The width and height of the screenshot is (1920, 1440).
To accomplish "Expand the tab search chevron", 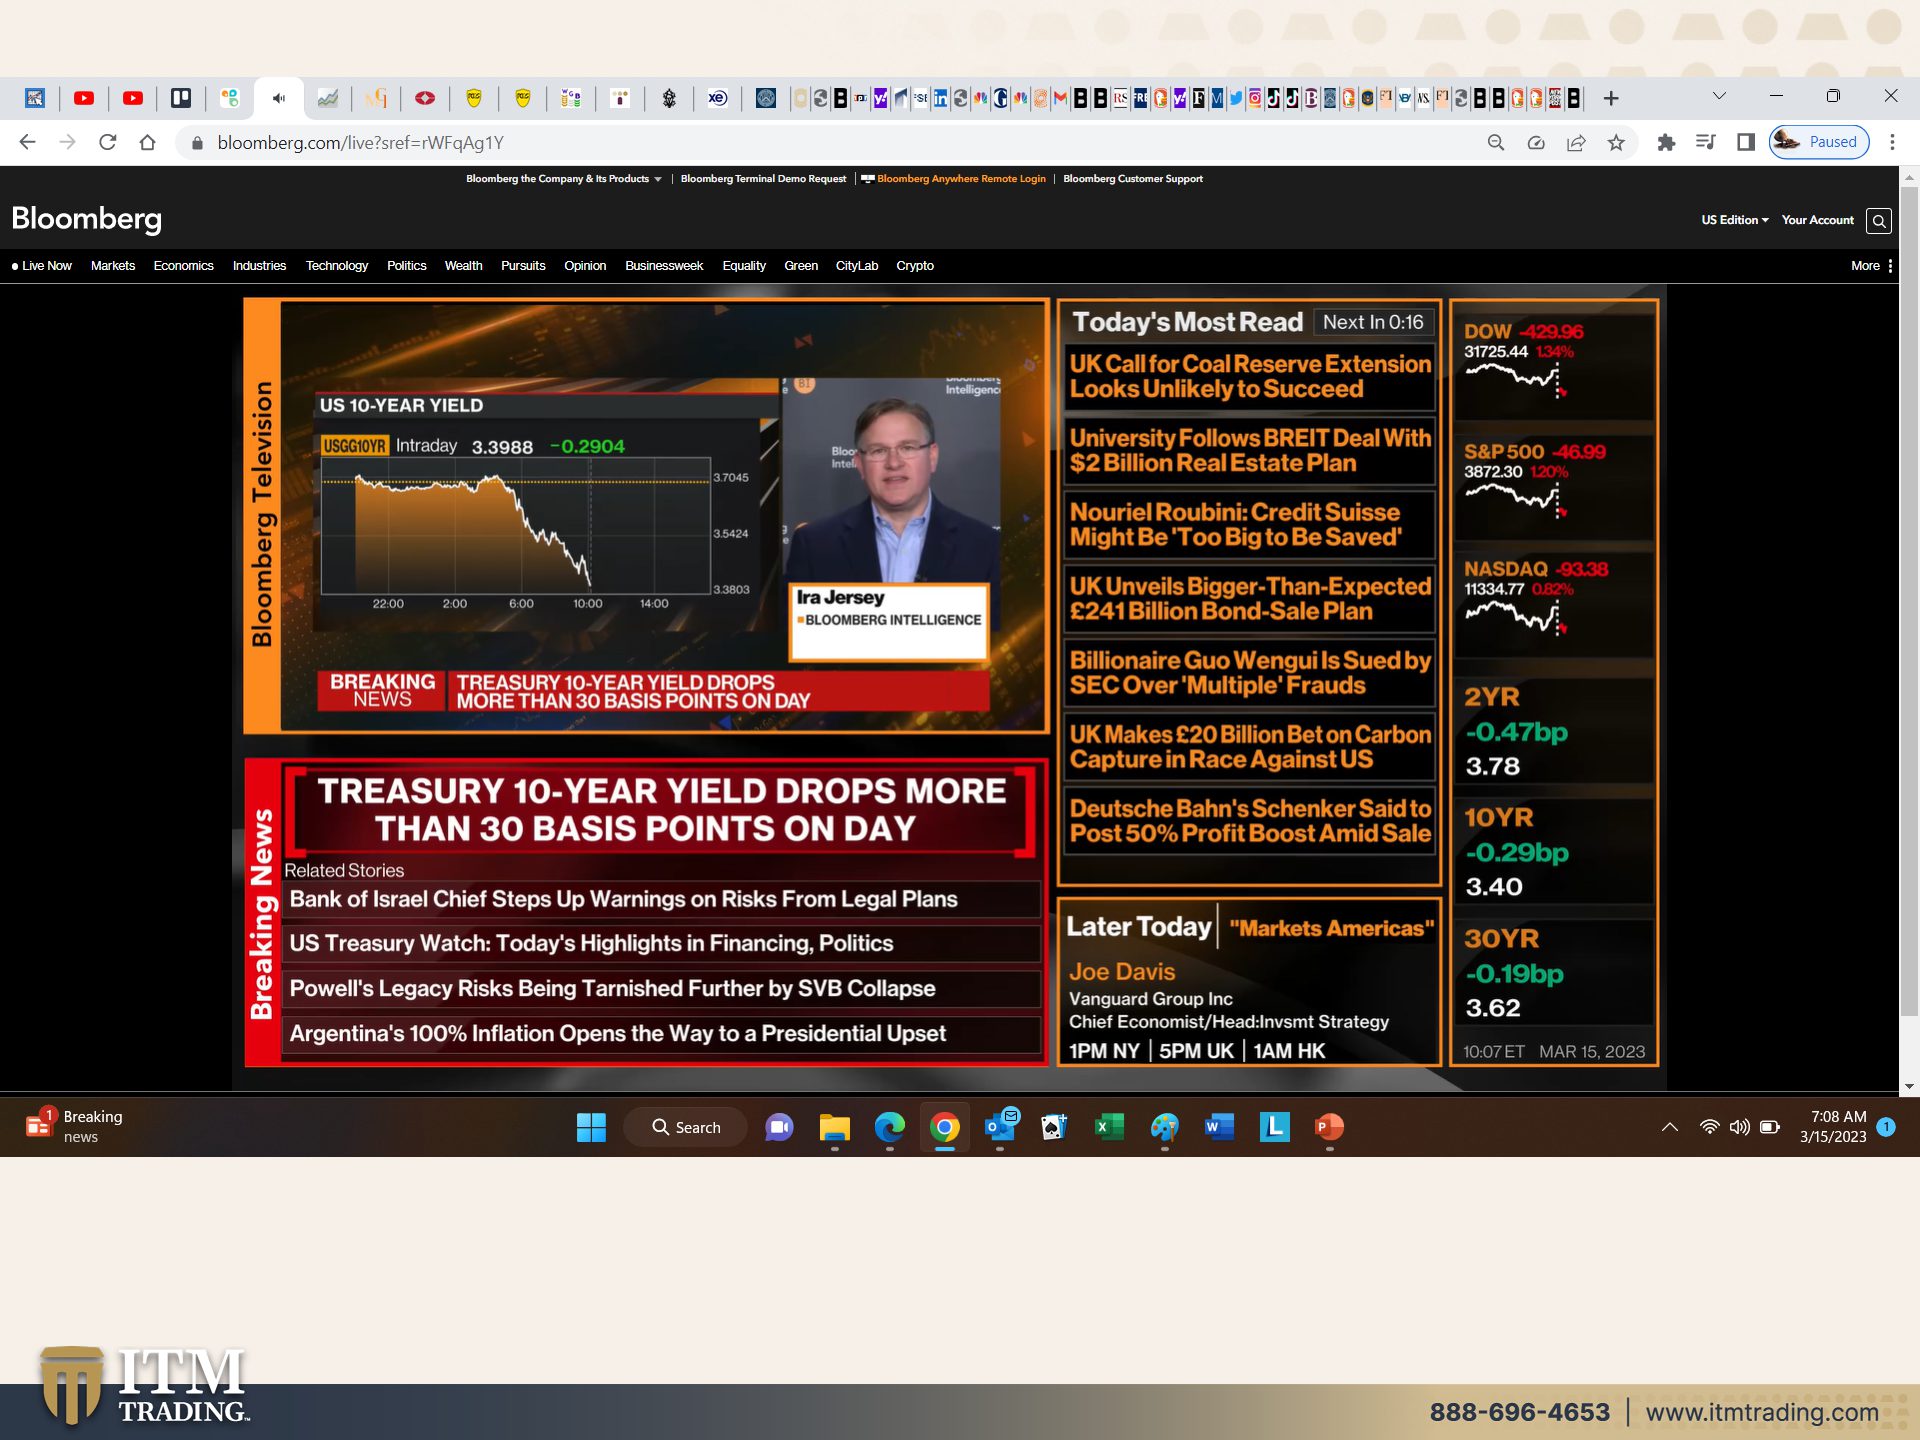I will coord(1719,96).
